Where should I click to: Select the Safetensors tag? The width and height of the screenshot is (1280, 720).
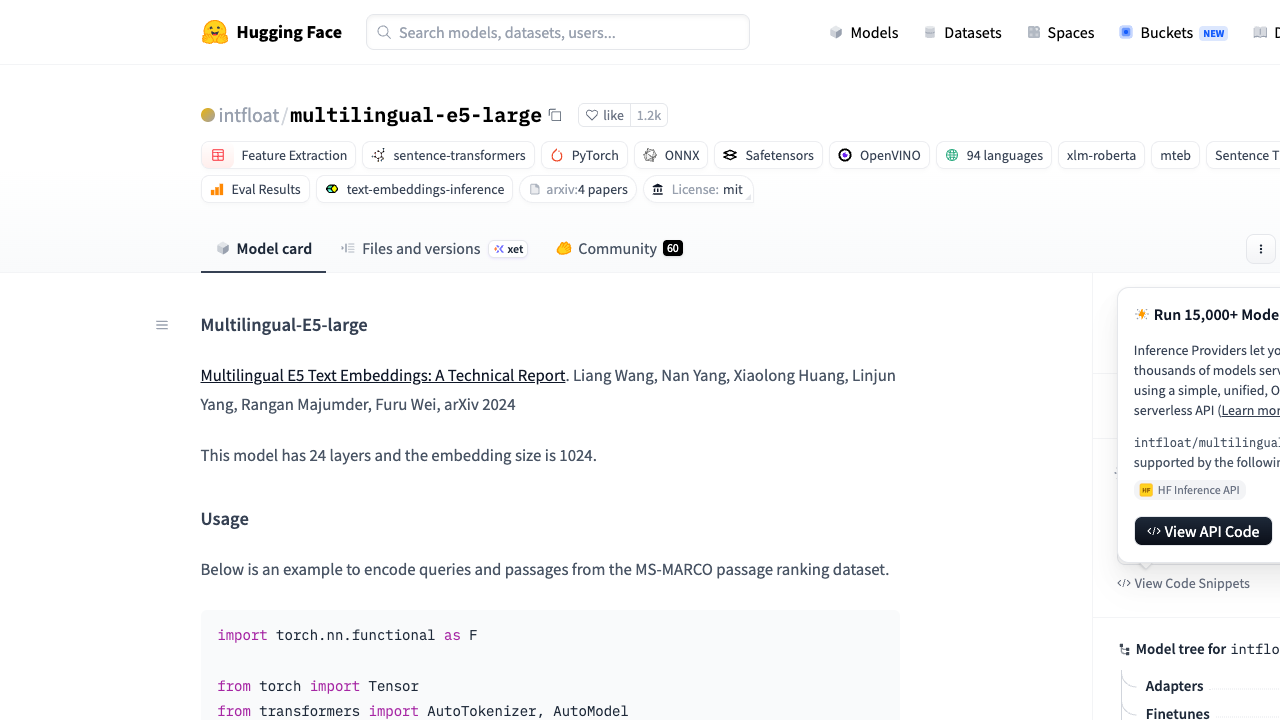pyautogui.click(x=768, y=155)
